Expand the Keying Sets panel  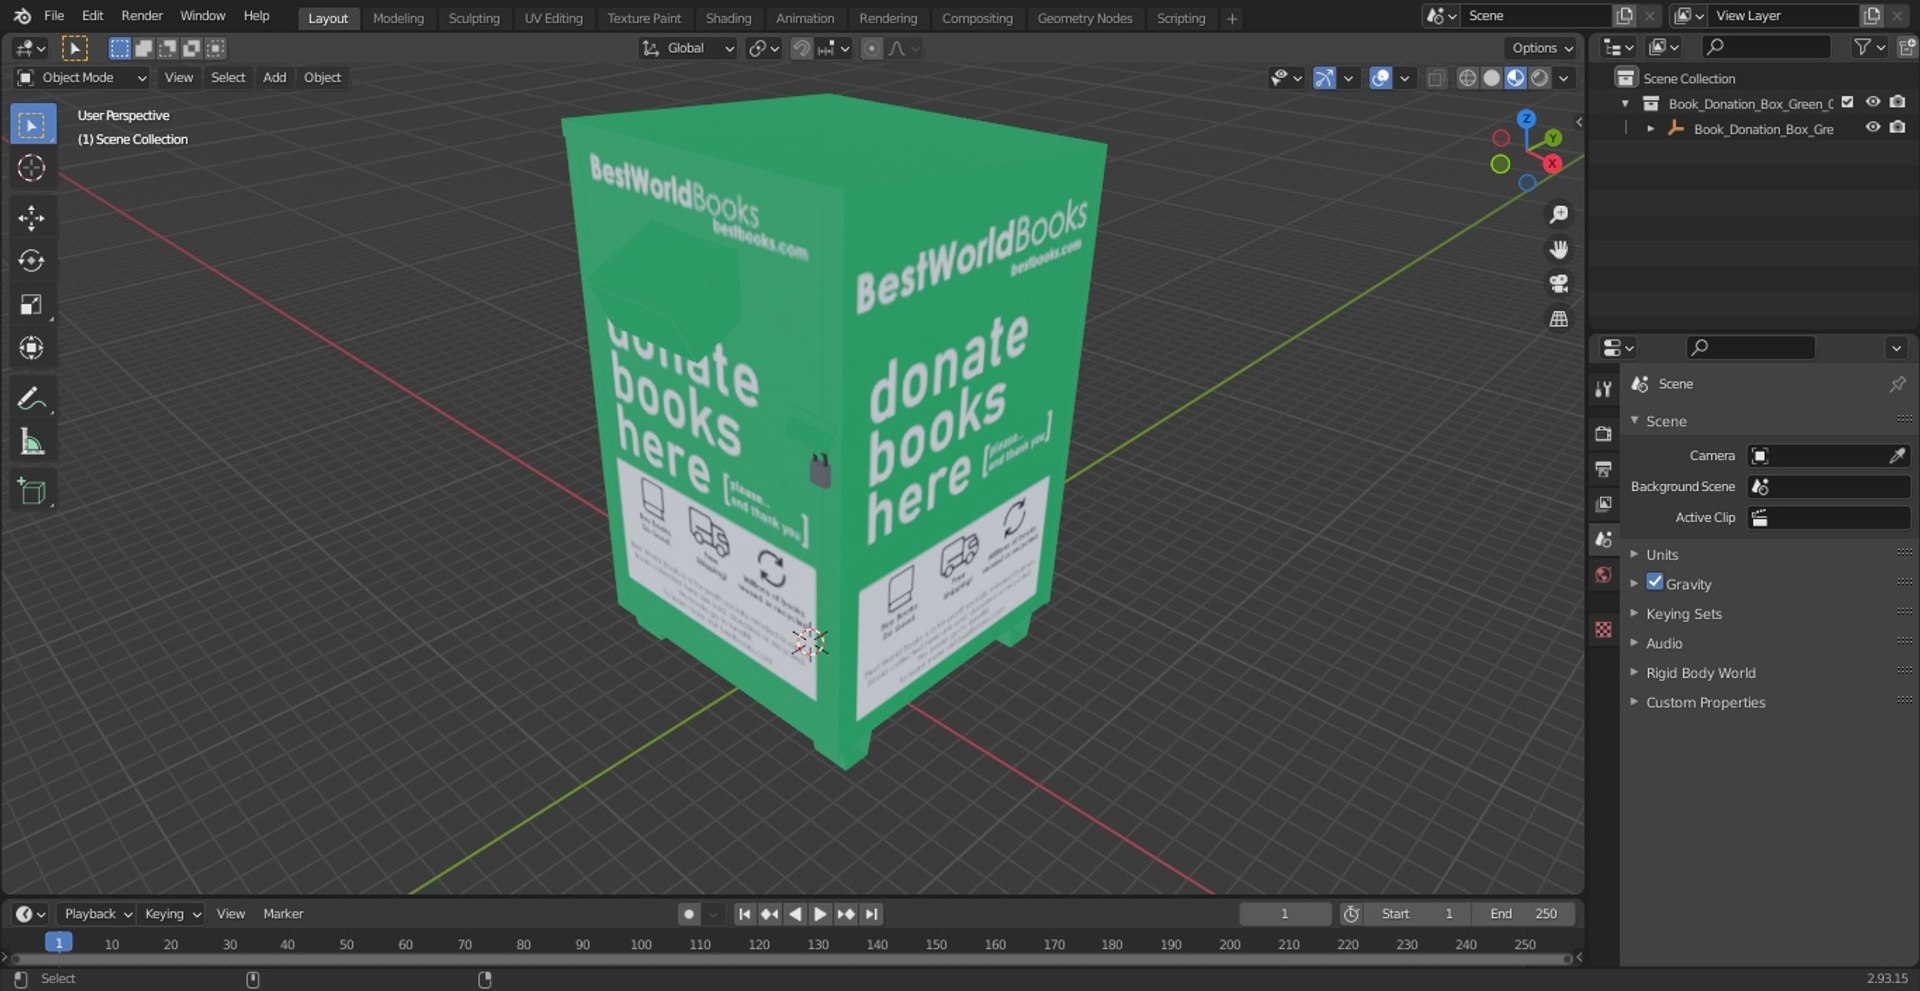point(1683,613)
